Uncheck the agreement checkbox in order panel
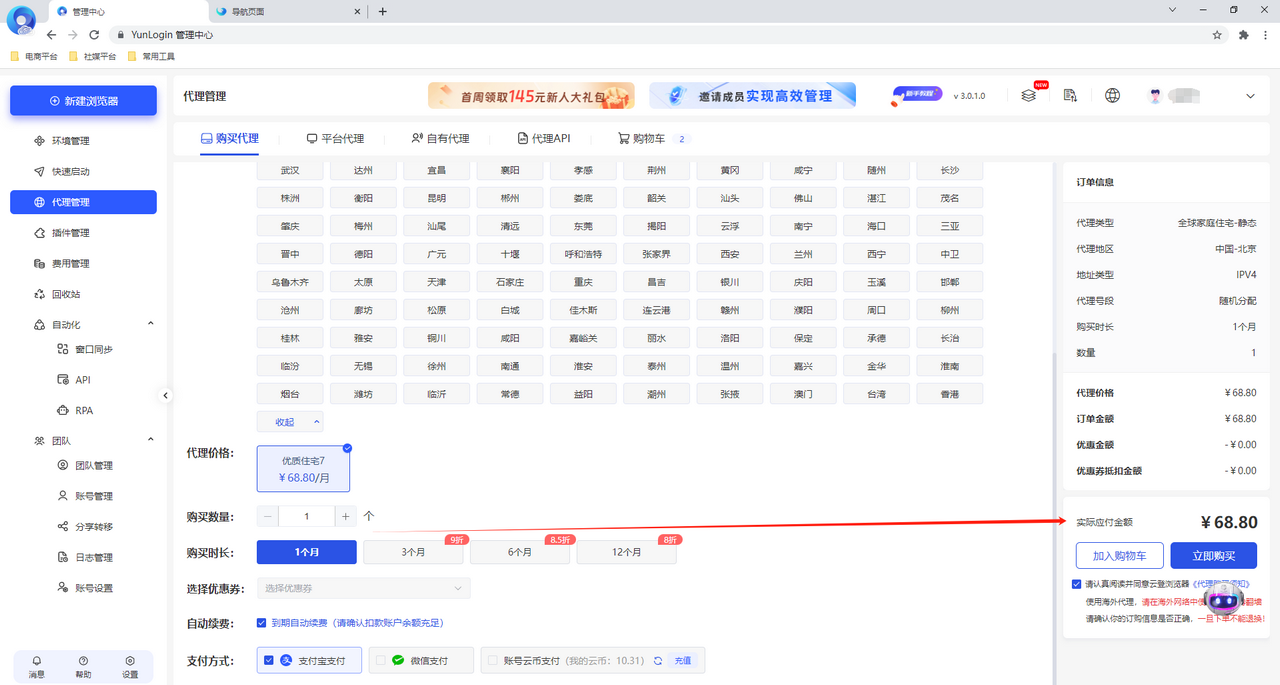This screenshot has height=685, width=1280. (1077, 584)
